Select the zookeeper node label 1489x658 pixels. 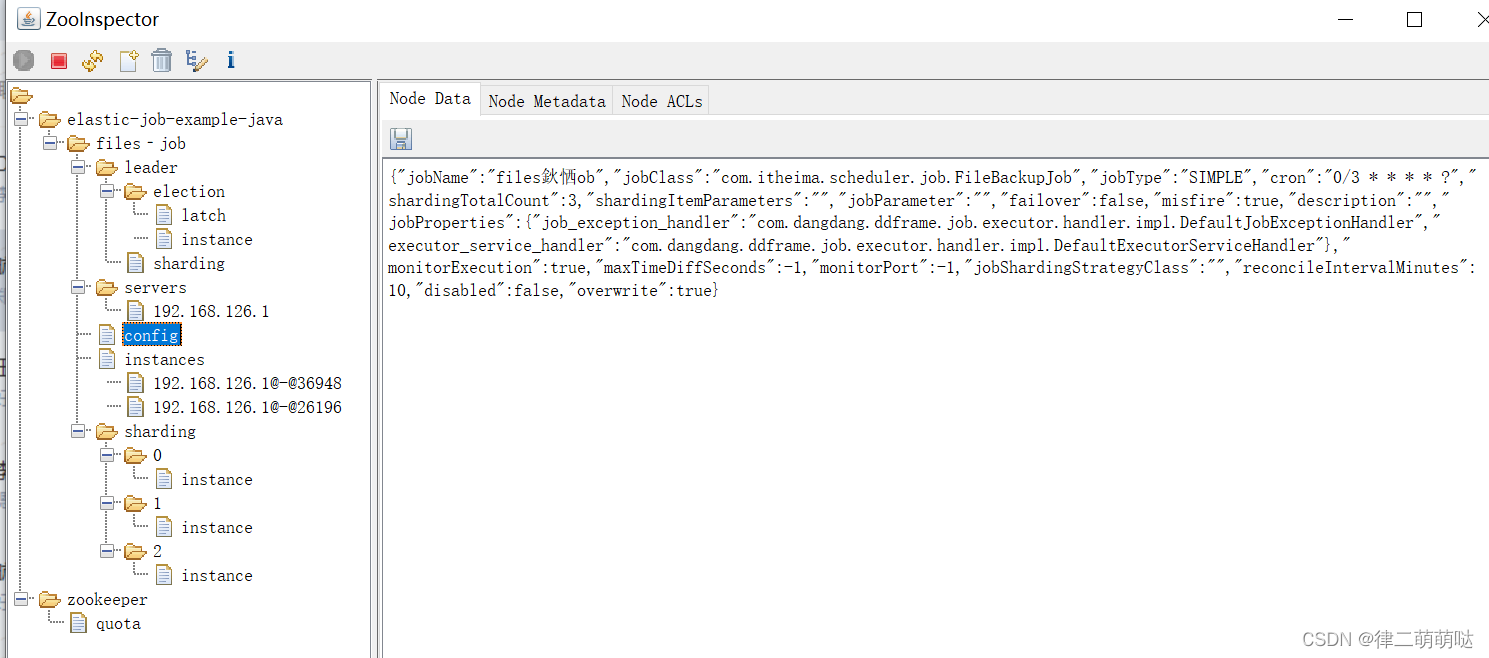coord(107,600)
